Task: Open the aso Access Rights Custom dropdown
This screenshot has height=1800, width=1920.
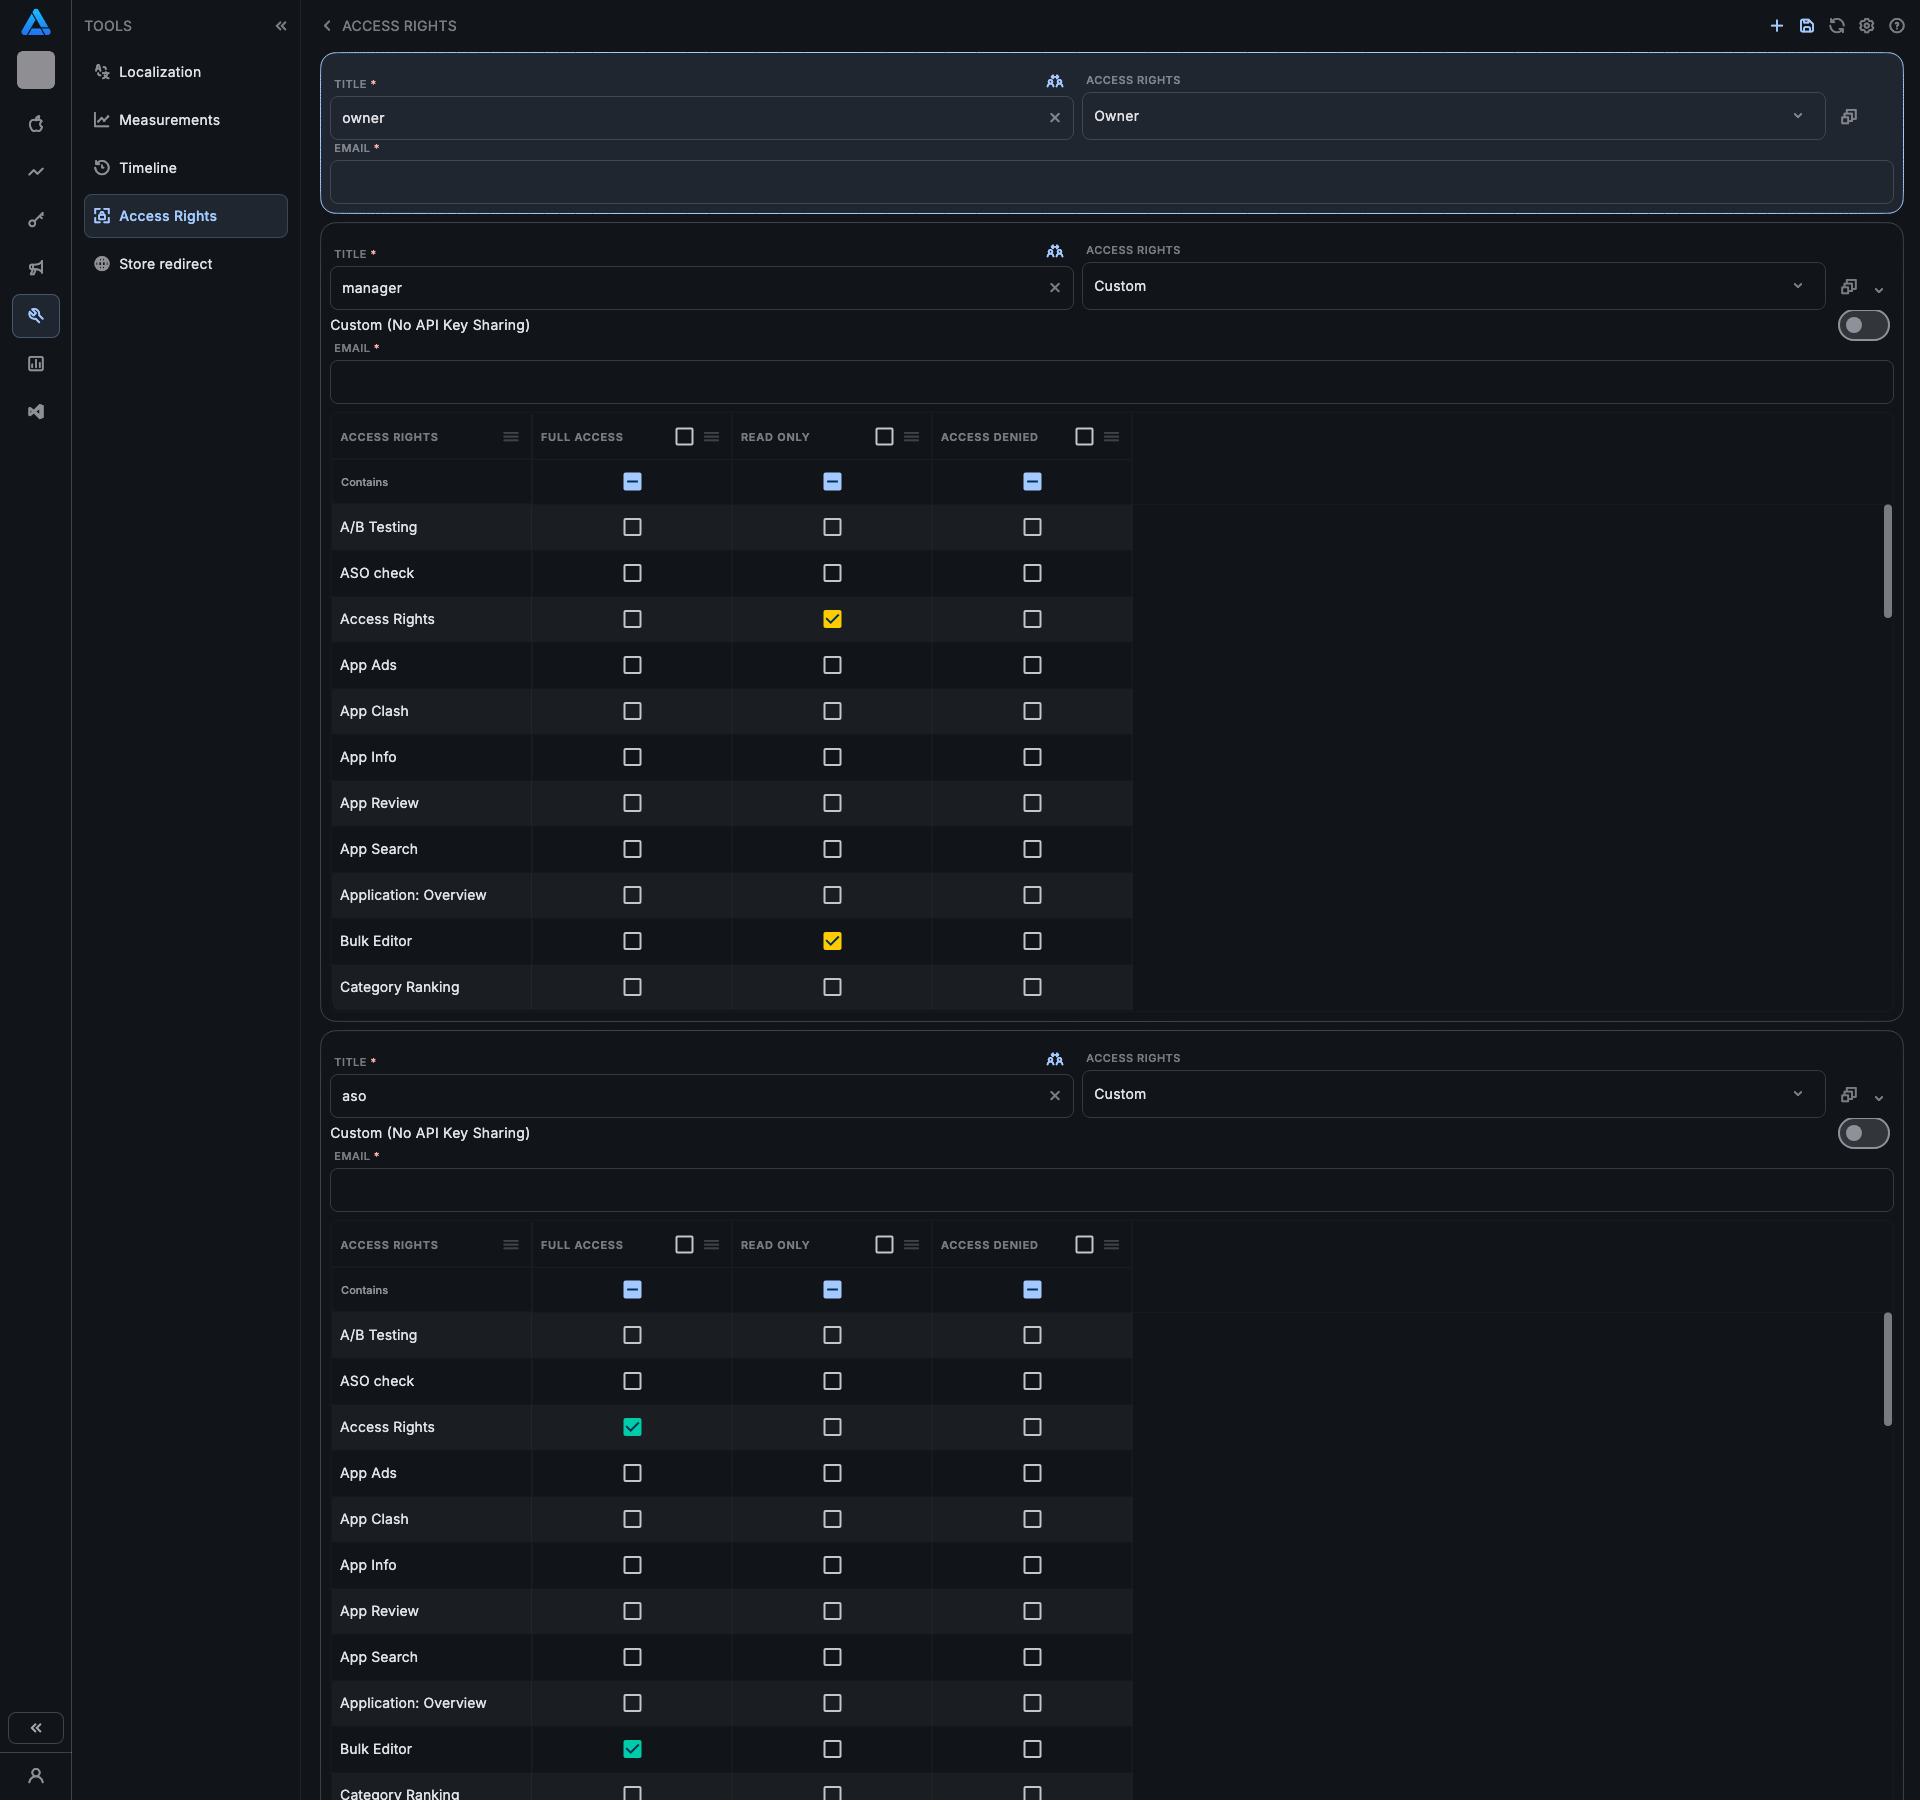Action: (1452, 1095)
